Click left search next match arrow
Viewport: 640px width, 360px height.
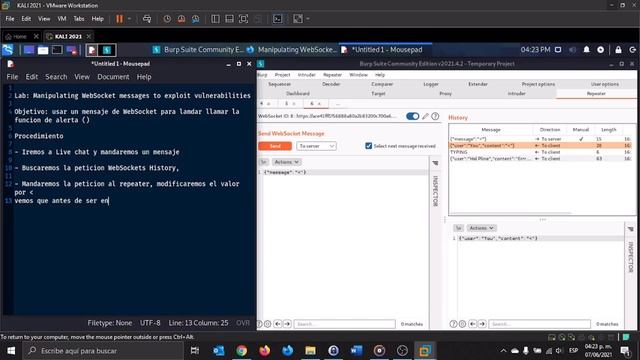click(x=287, y=324)
